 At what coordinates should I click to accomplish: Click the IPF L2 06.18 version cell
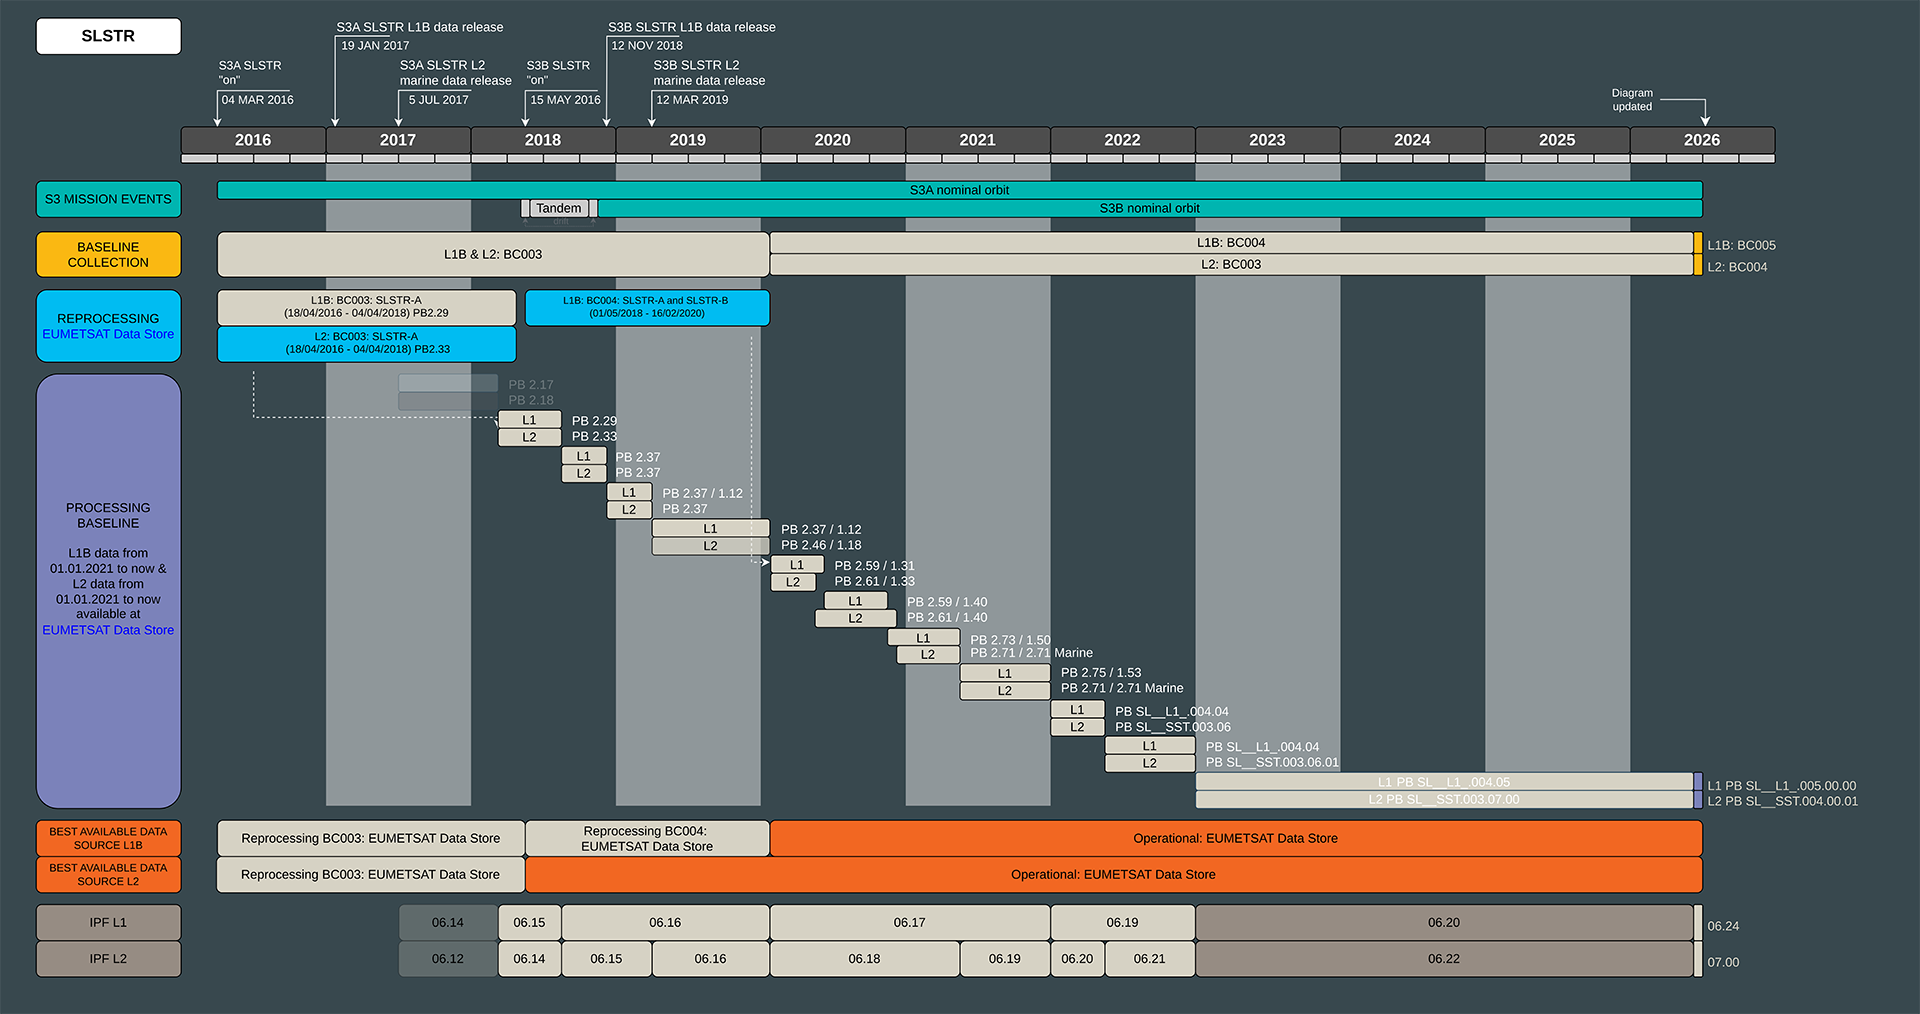865,959
